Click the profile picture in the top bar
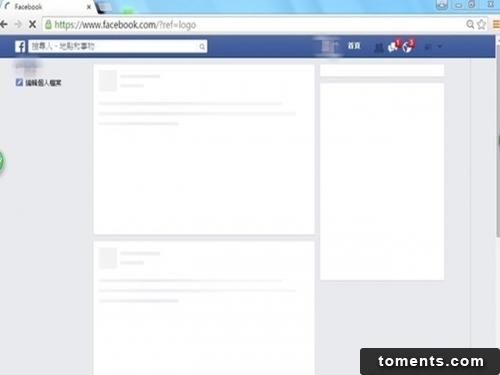The height and width of the screenshot is (375, 500). click(328, 46)
